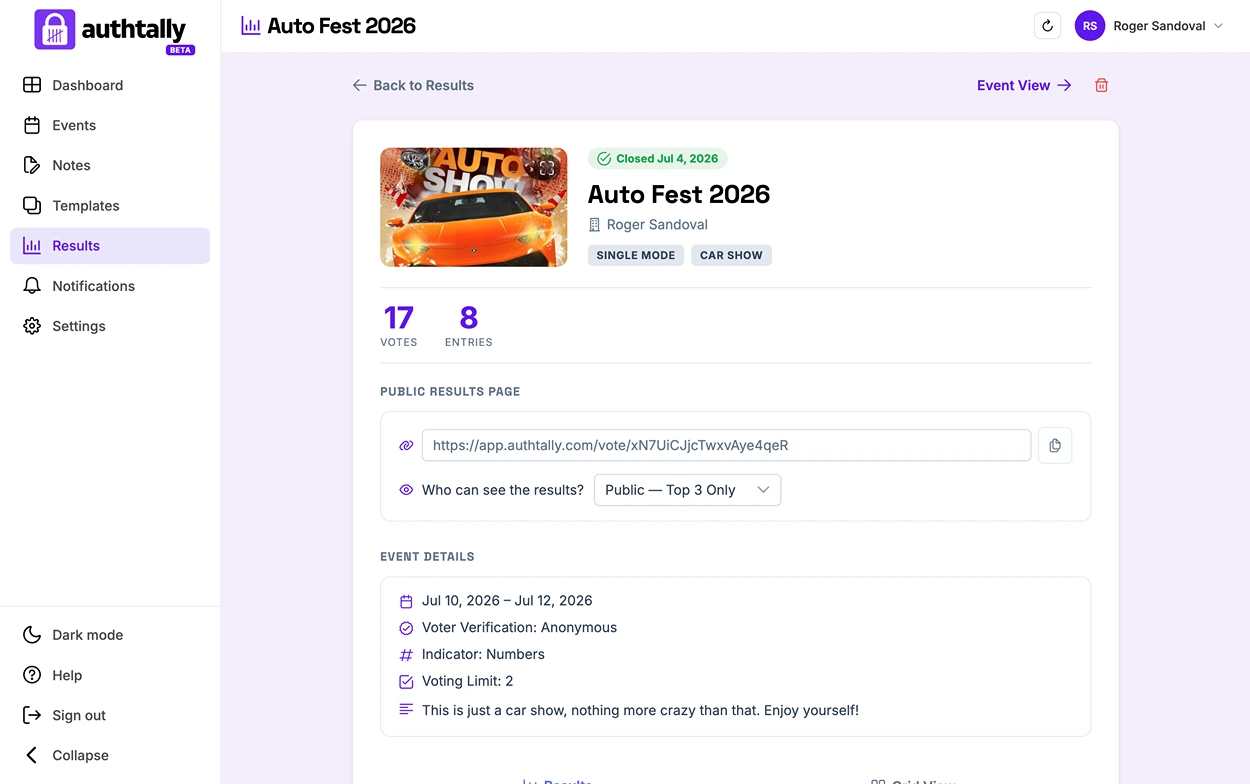Enlarge the Auto Show event image

474,207
